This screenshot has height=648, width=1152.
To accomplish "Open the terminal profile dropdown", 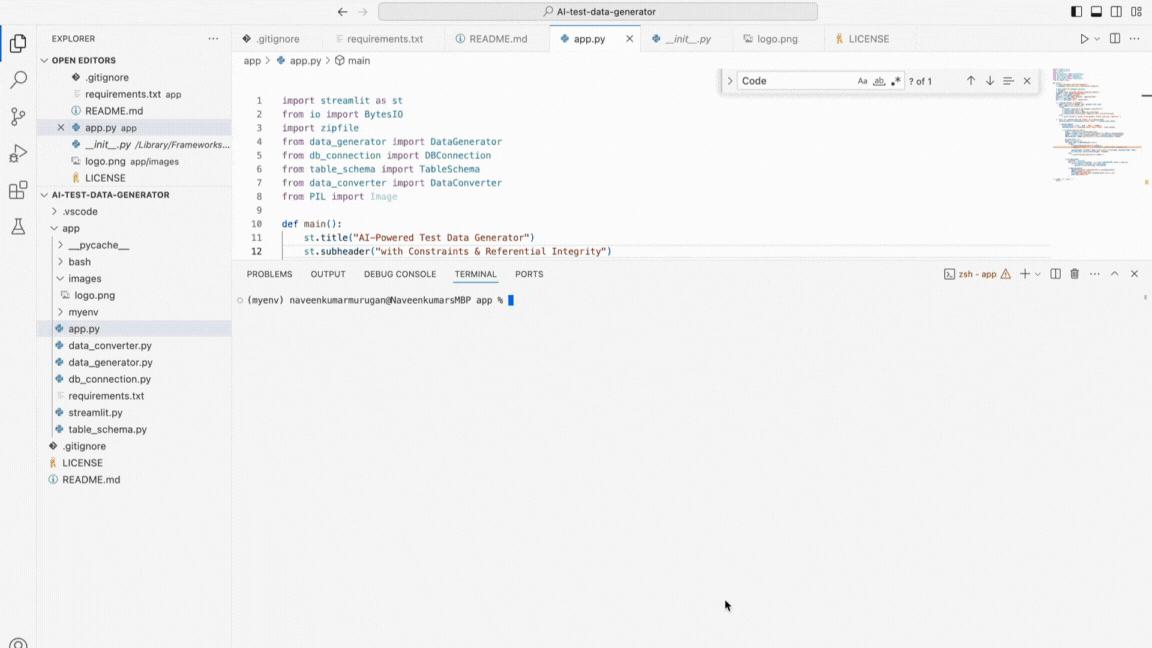I will tap(1037, 273).
